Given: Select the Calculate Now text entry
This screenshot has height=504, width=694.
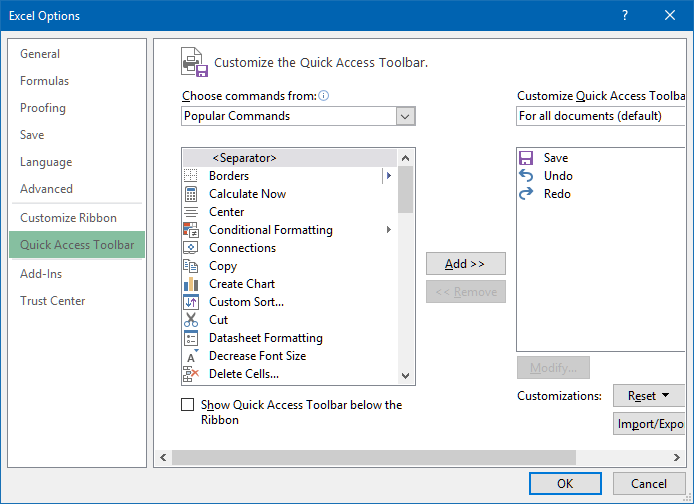Looking at the screenshot, I should point(247,194).
